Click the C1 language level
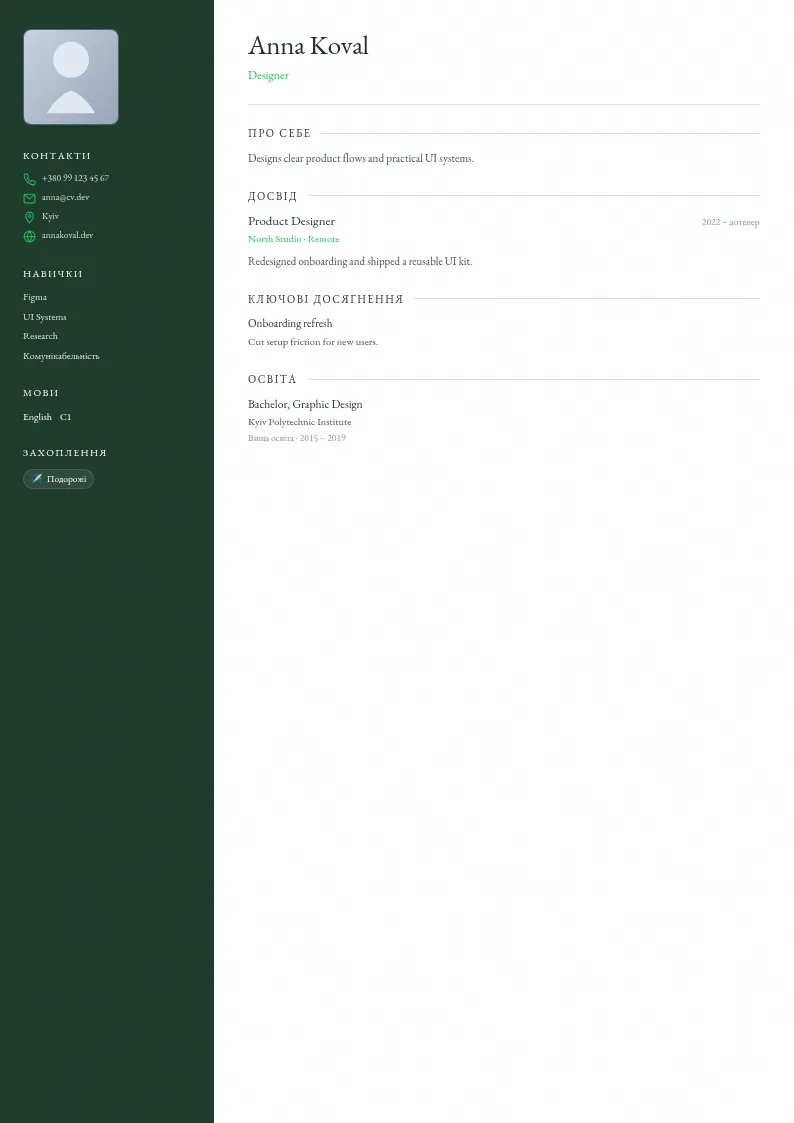 coord(65,417)
